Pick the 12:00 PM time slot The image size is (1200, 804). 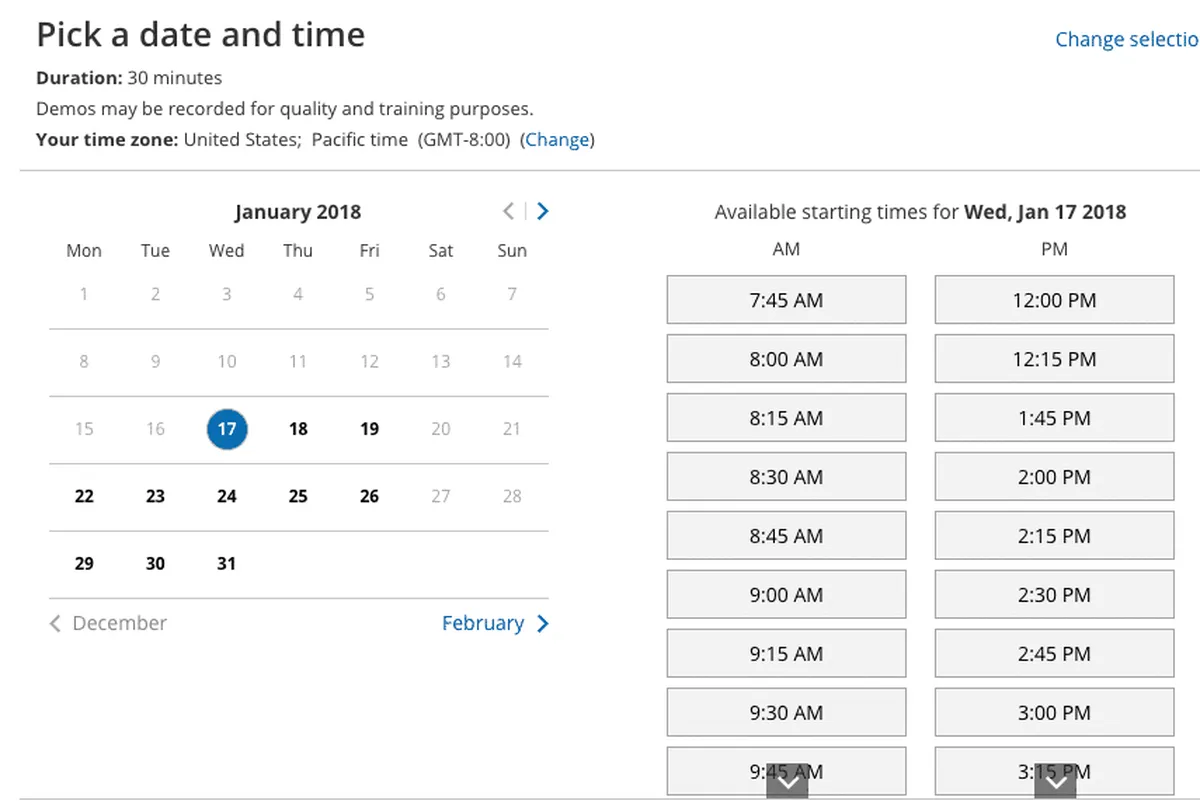(1054, 300)
